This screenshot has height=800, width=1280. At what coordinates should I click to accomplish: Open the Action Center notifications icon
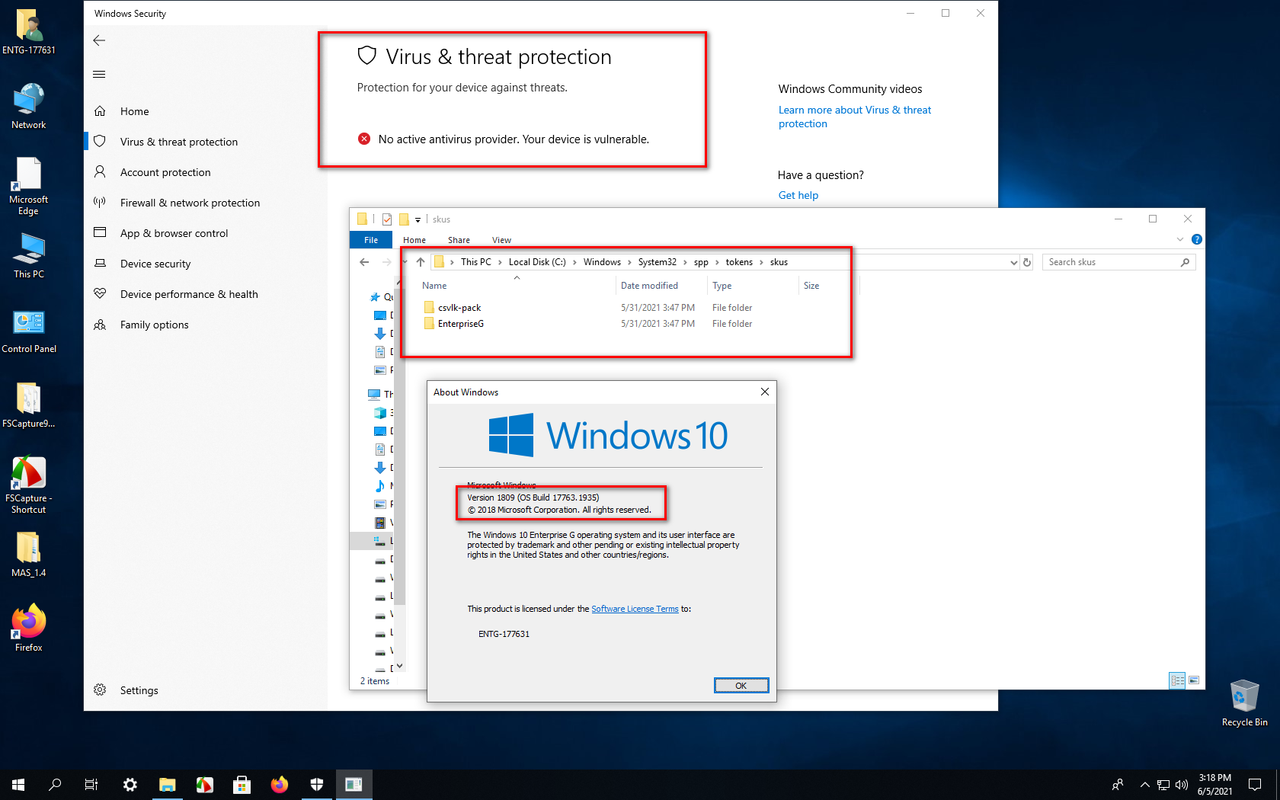1255,785
